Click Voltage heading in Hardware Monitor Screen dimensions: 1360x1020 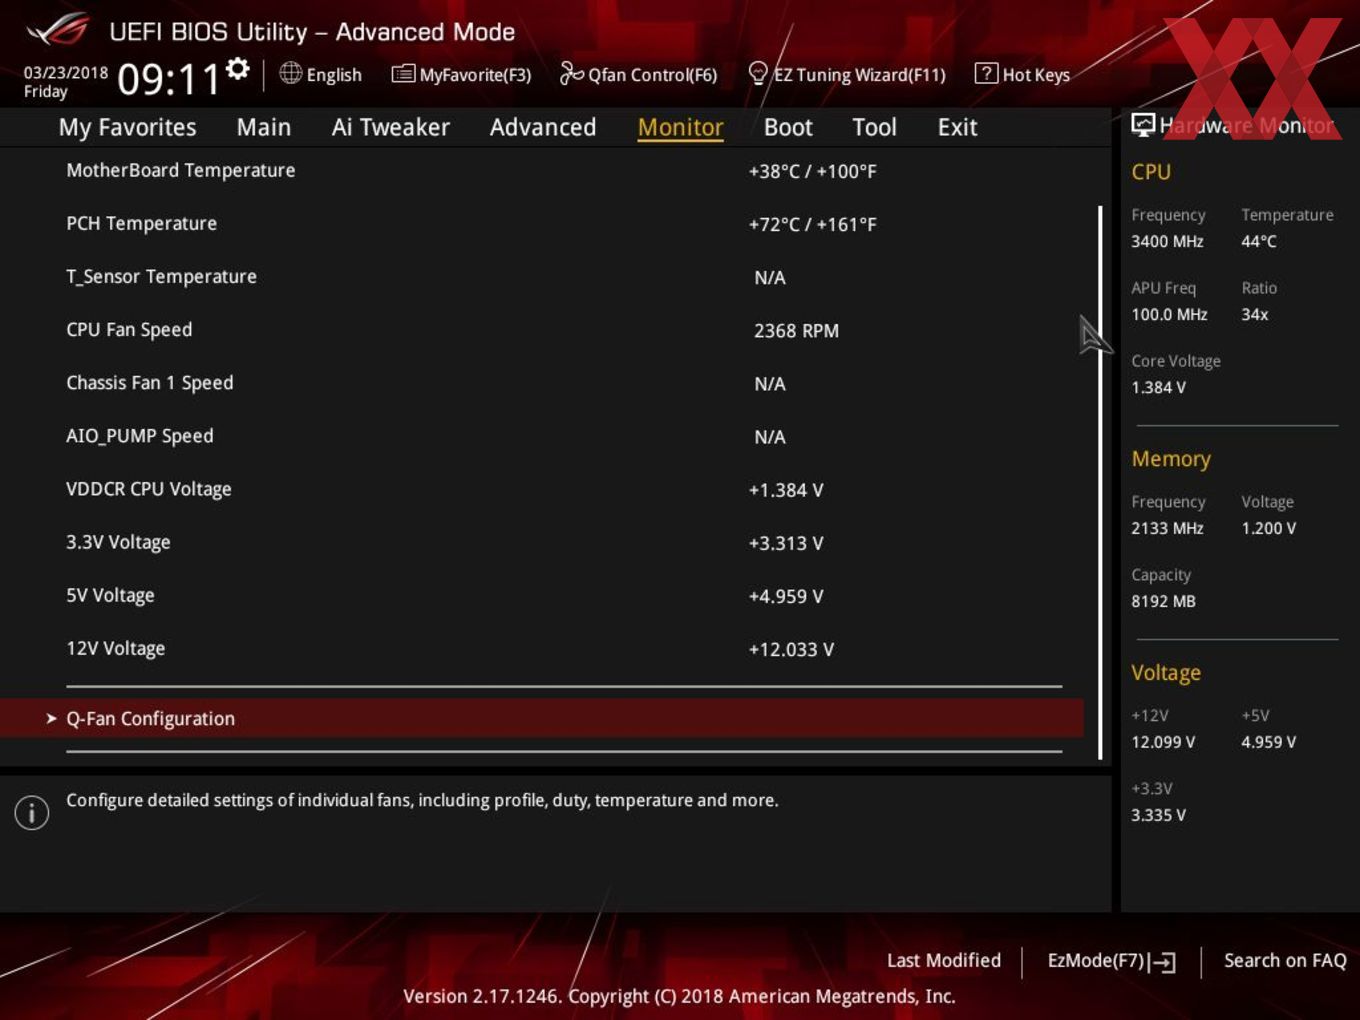point(1166,673)
